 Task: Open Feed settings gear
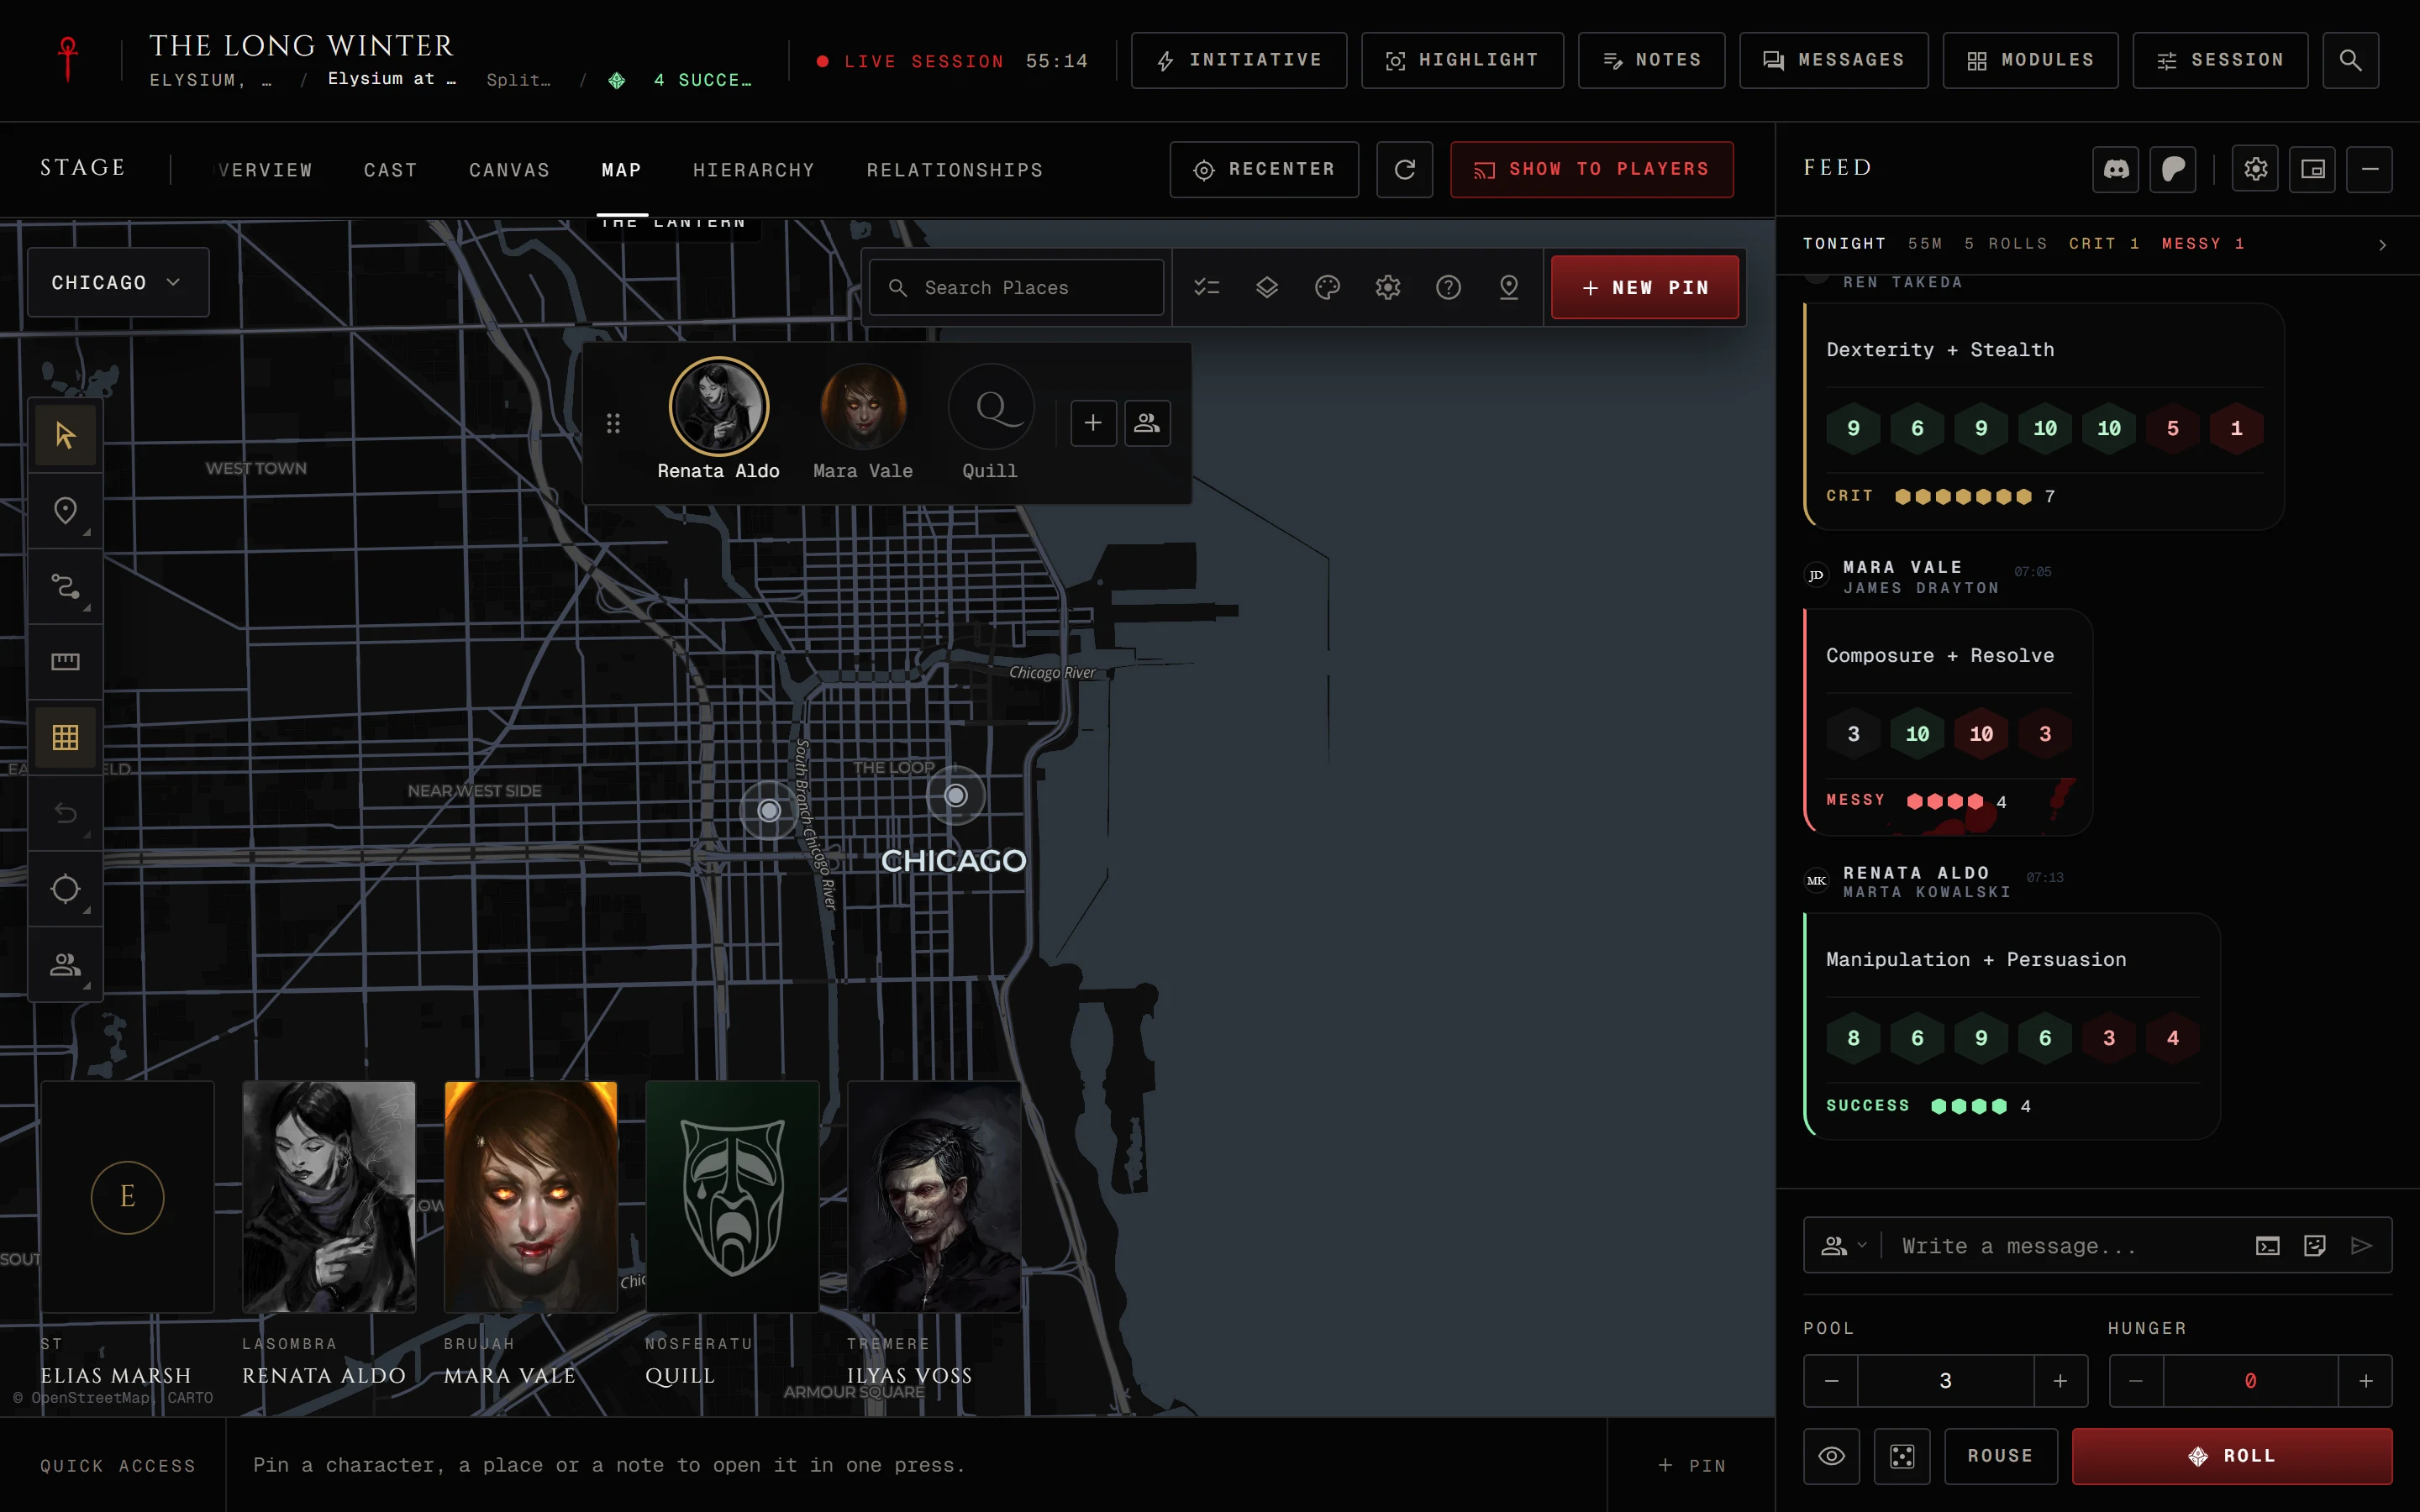click(2256, 169)
